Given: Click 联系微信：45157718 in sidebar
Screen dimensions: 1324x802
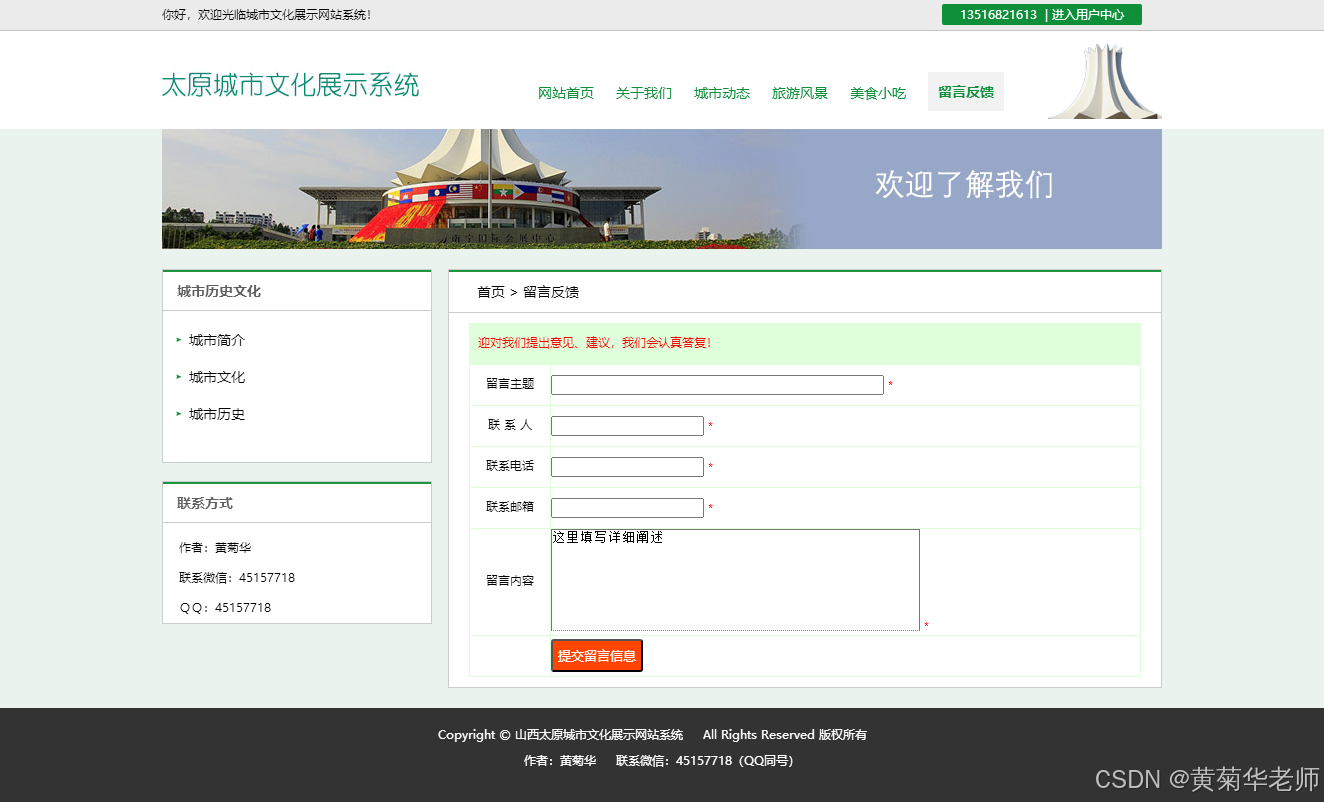Looking at the screenshot, I should click(x=237, y=578).
